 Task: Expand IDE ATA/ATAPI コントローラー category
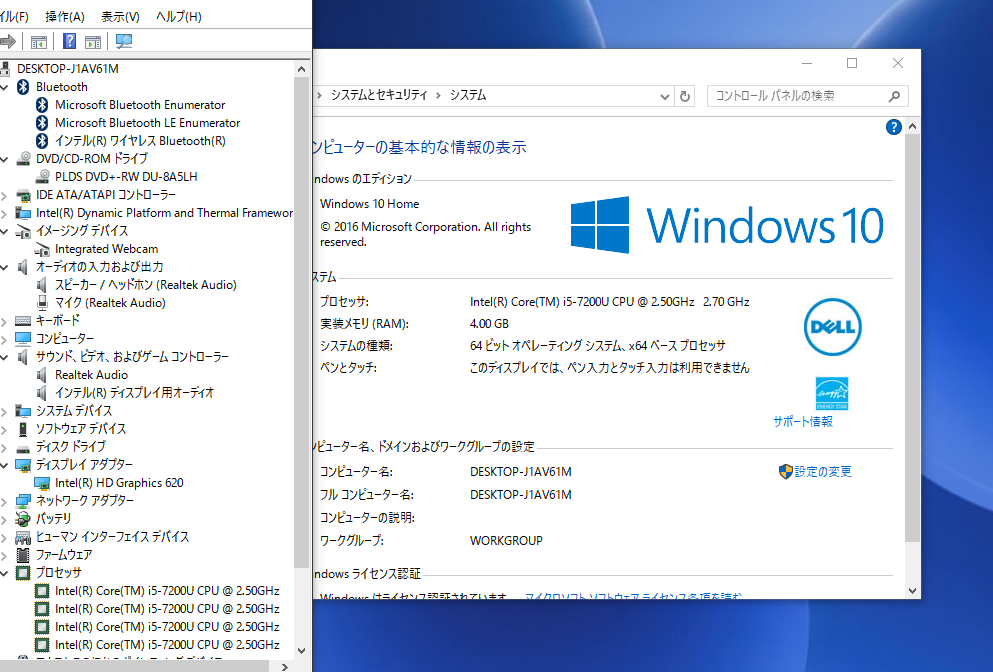coord(4,195)
